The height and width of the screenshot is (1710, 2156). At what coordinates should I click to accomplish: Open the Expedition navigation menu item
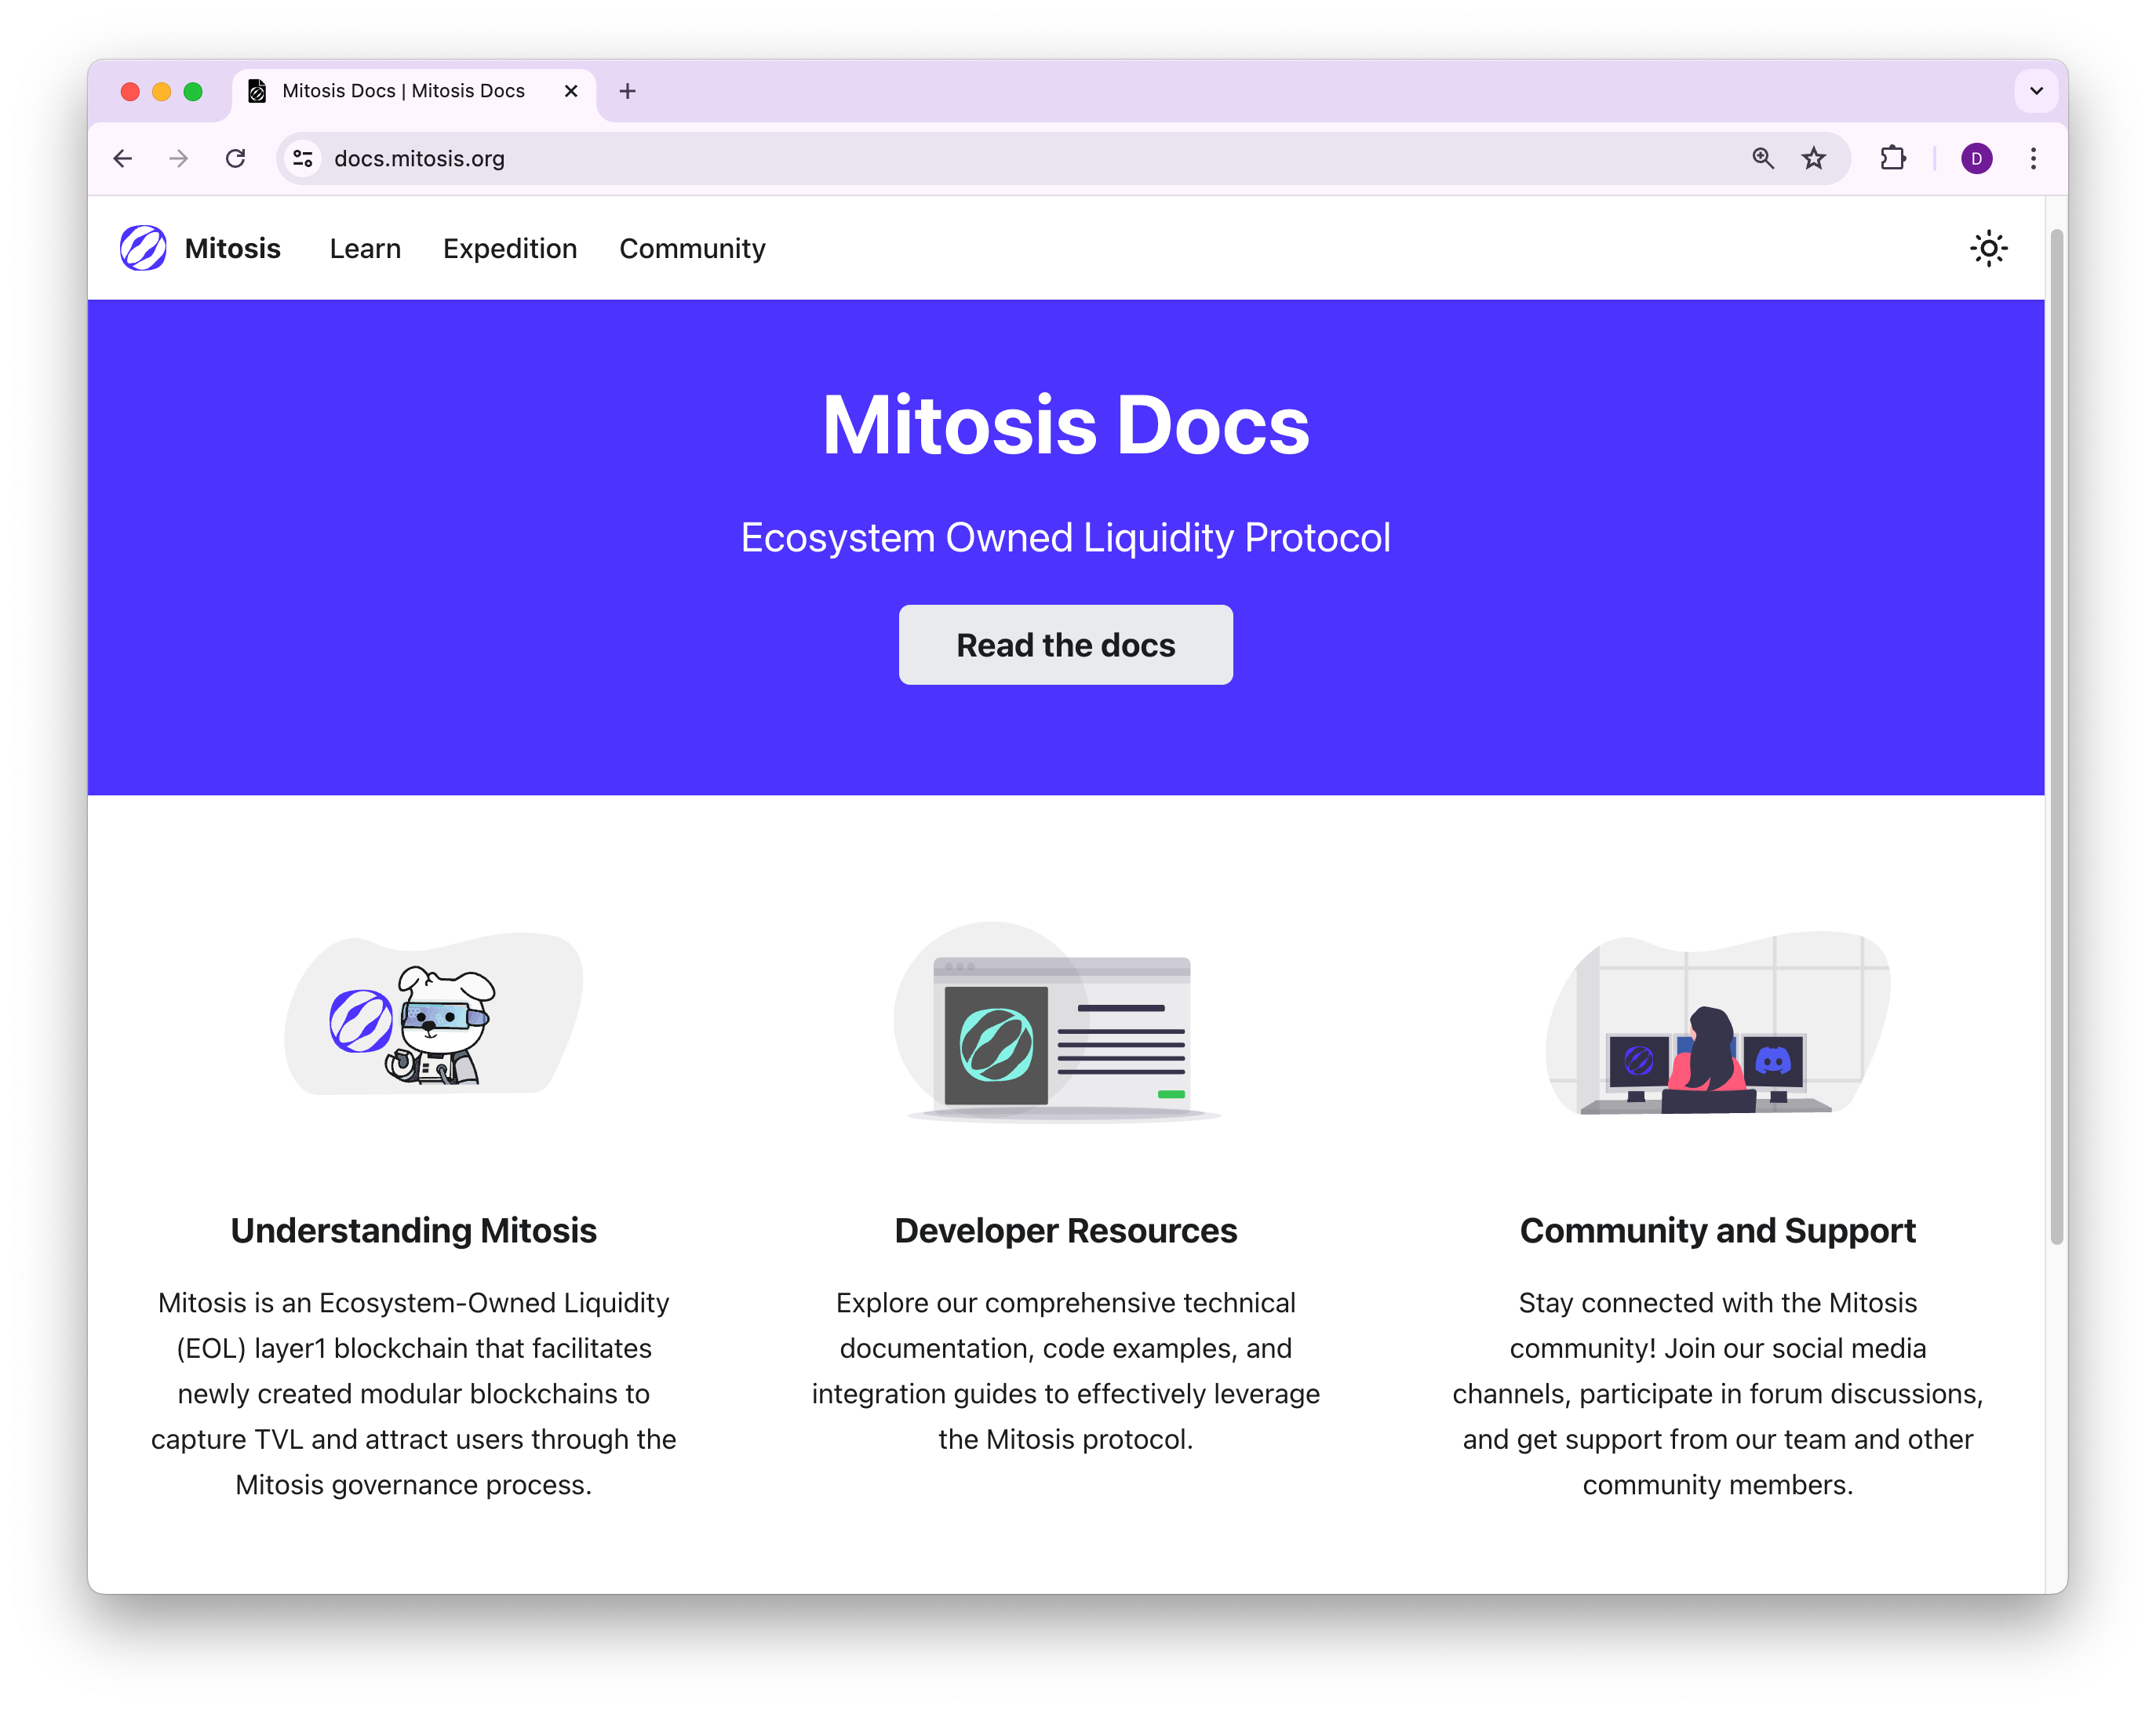click(x=509, y=247)
